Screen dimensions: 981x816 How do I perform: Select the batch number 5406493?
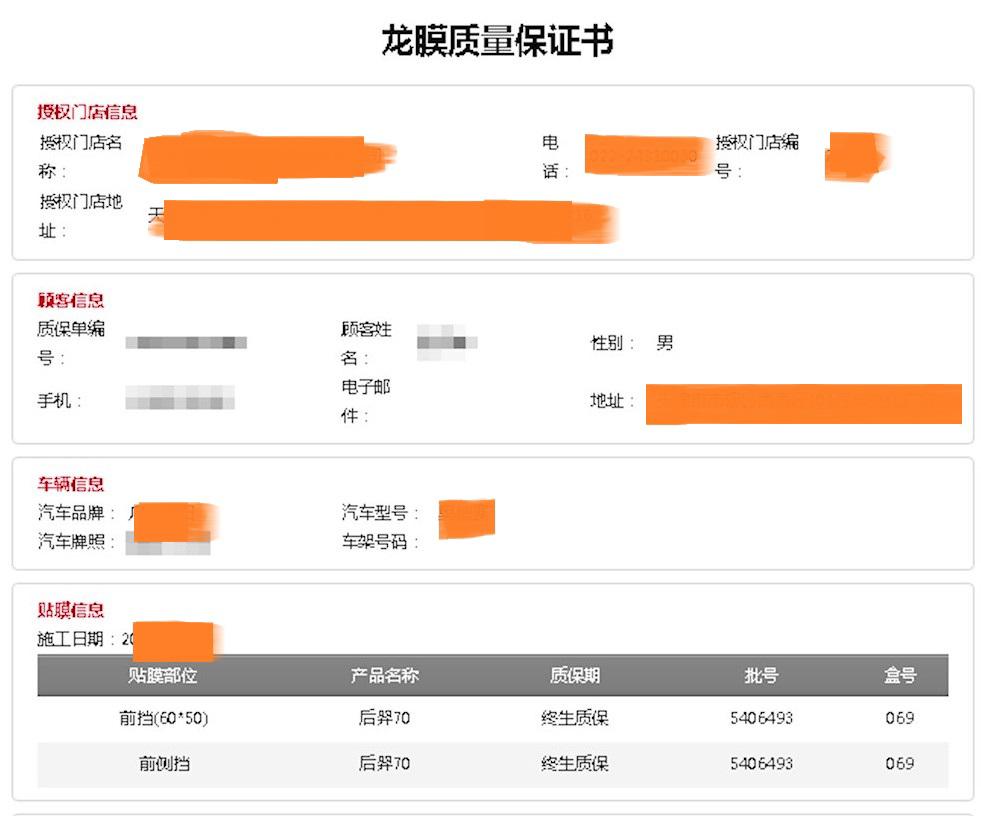[x=763, y=717]
